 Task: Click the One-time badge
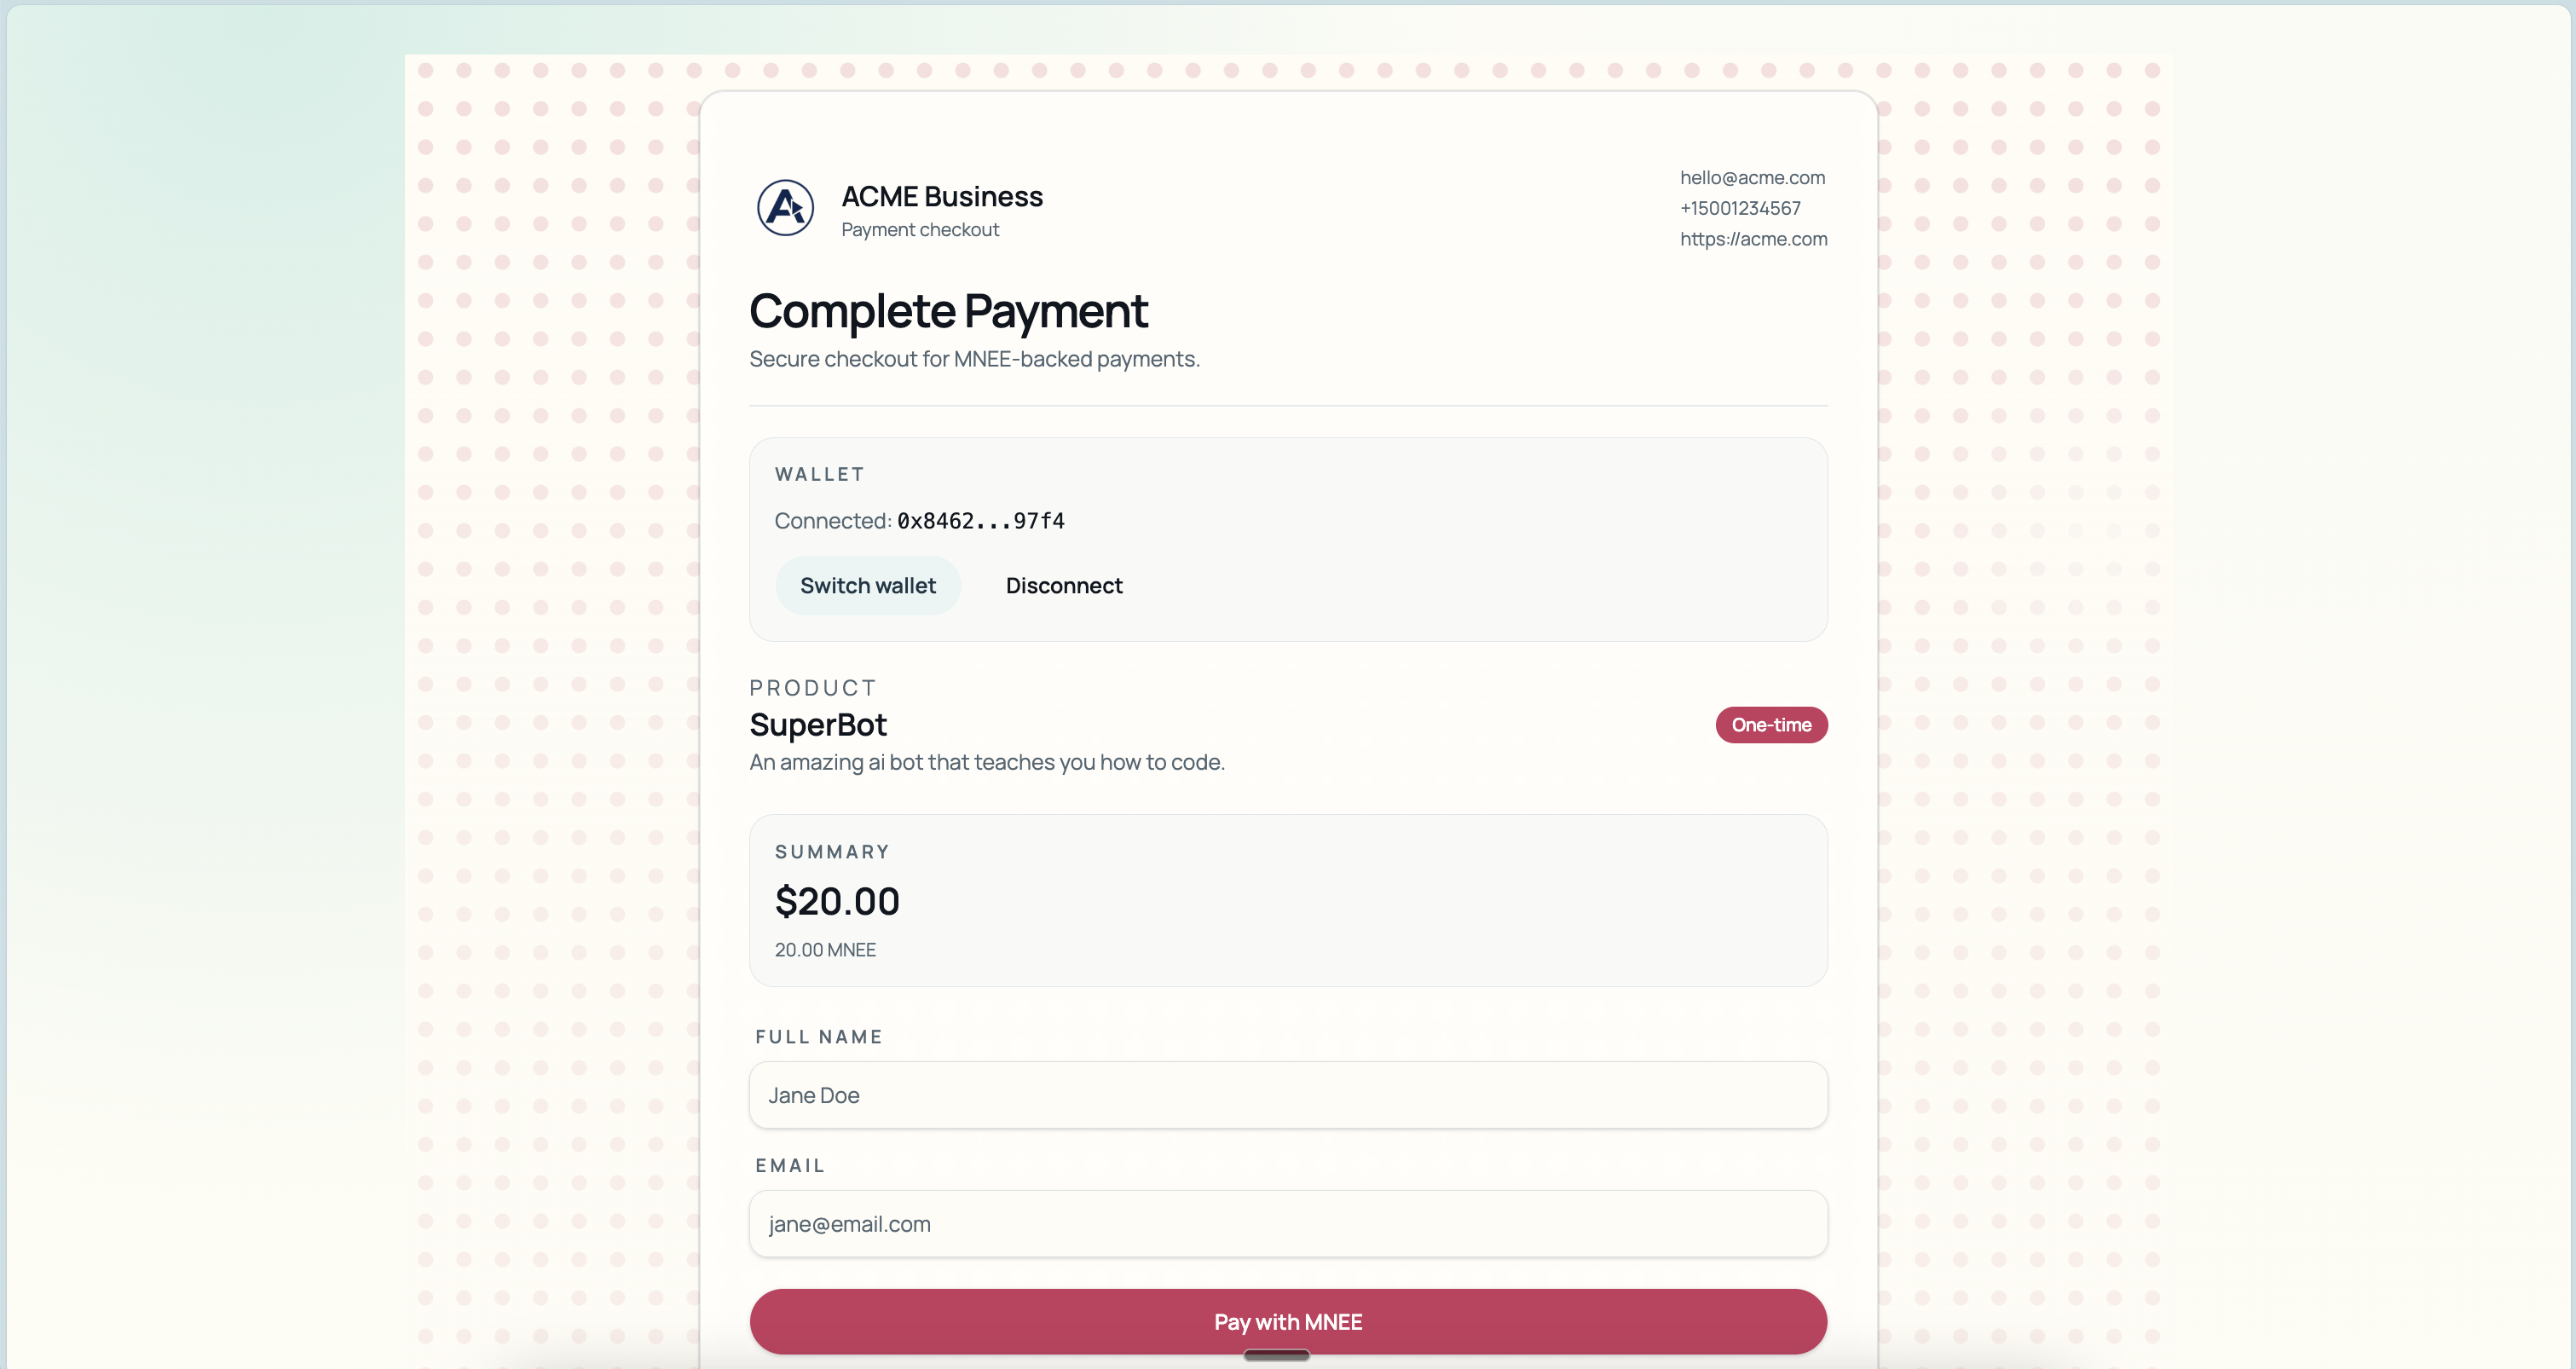tap(1771, 725)
